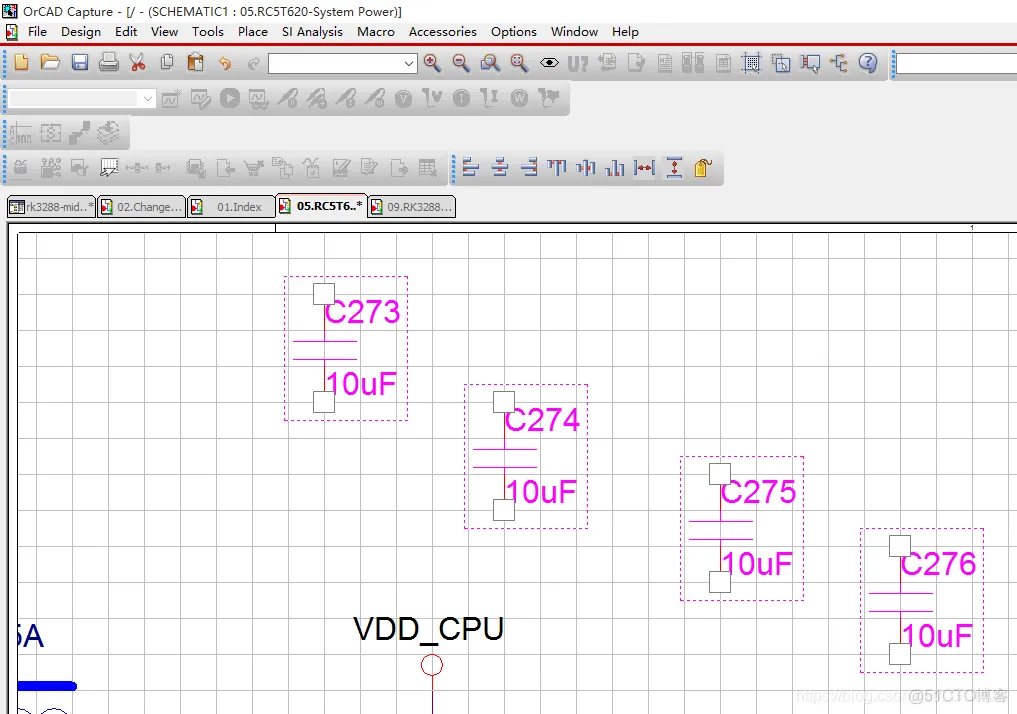Switch to the 09.RK3288 tab

coord(411,207)
